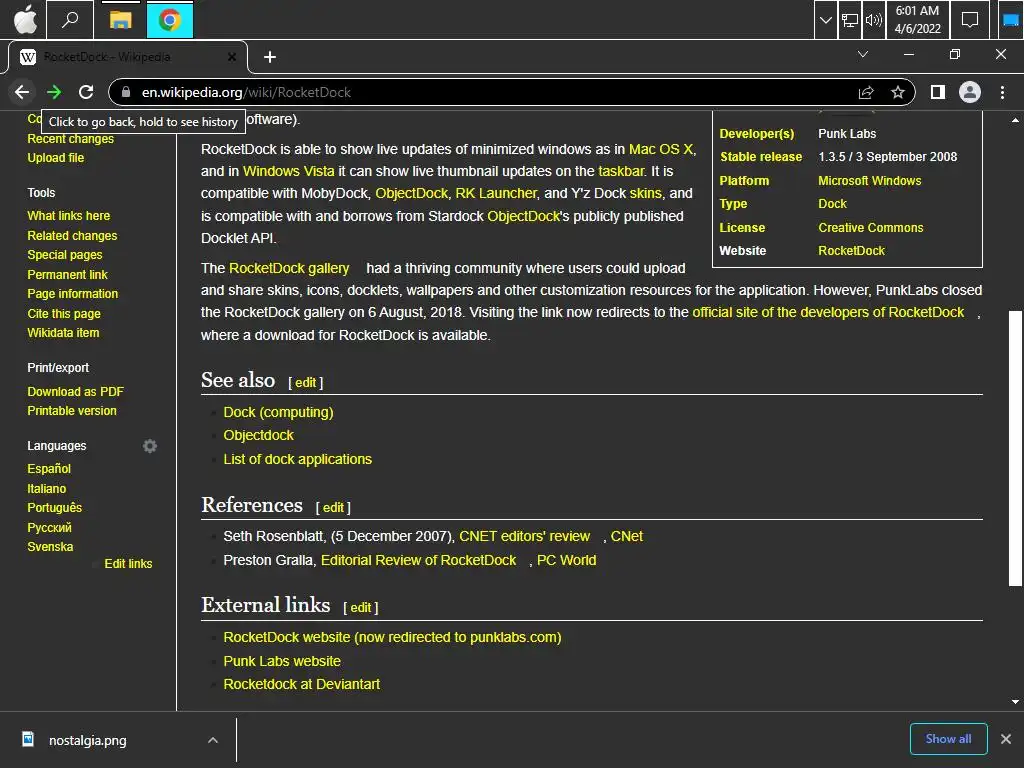Toggle Chrome side panel icon

coord(938,92)
